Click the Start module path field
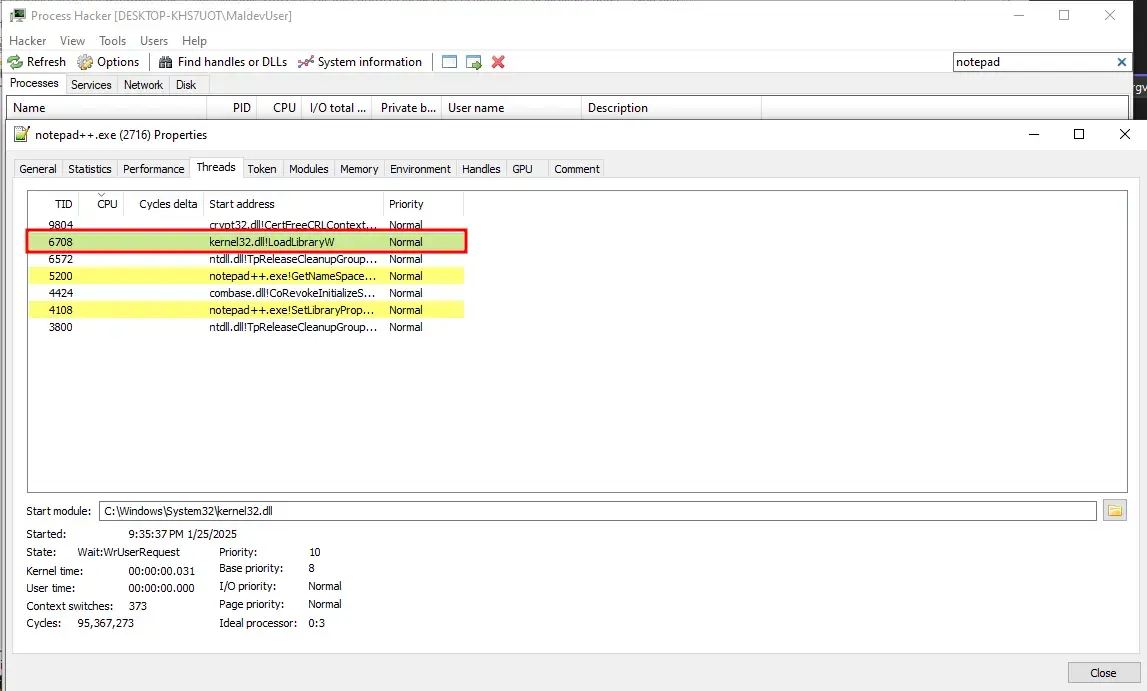Image resolution: width=1147 pixels, height=691 pixels. click(x=598, y=511)
